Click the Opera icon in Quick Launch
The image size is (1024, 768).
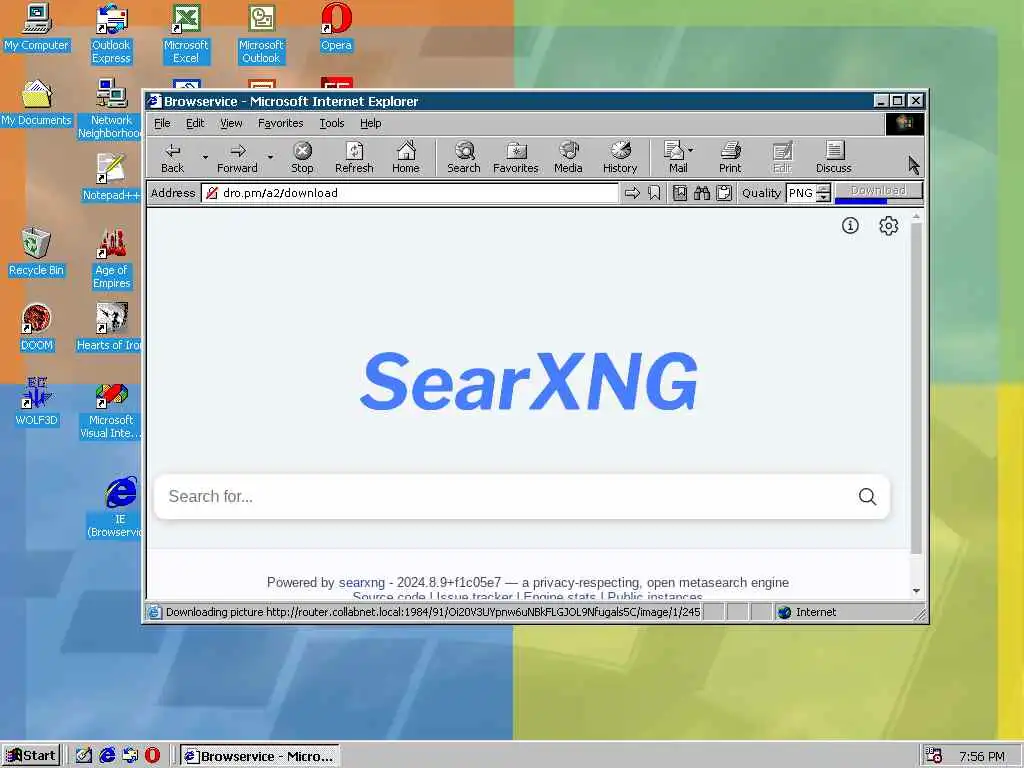152,755
